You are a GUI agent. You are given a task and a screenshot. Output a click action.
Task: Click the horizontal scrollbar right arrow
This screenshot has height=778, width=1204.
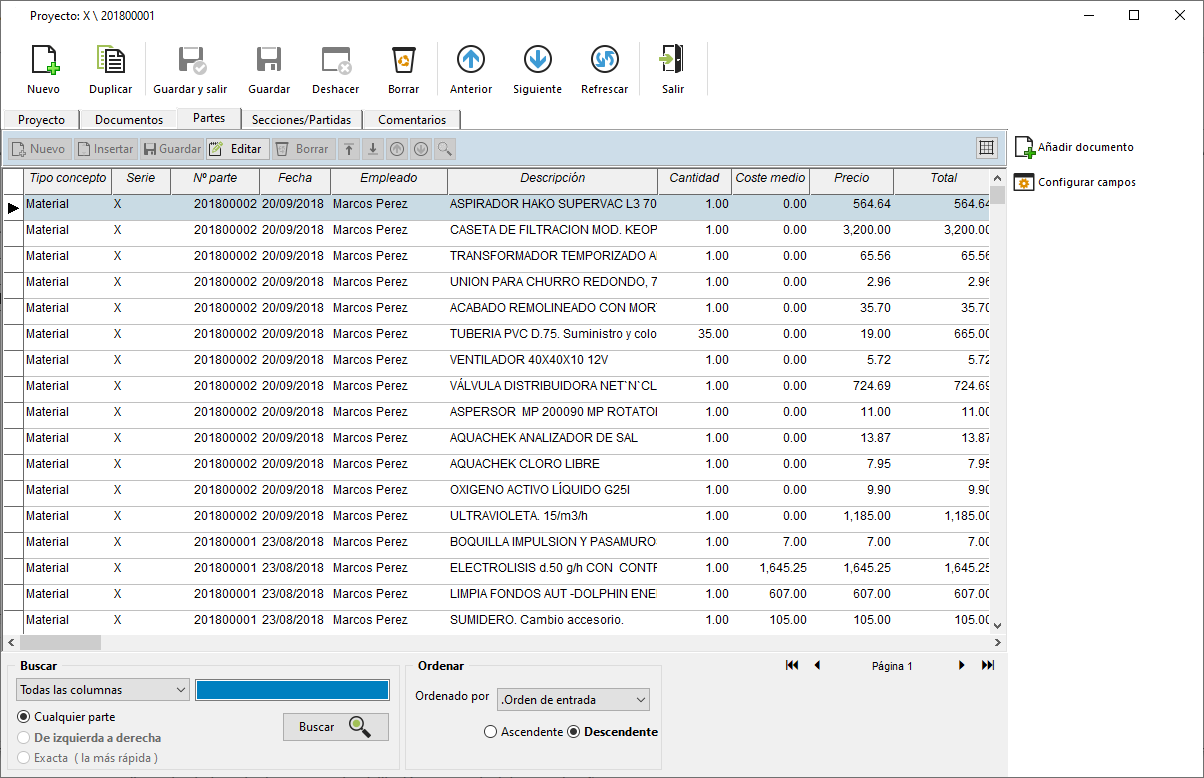click(x=996, y=643)
